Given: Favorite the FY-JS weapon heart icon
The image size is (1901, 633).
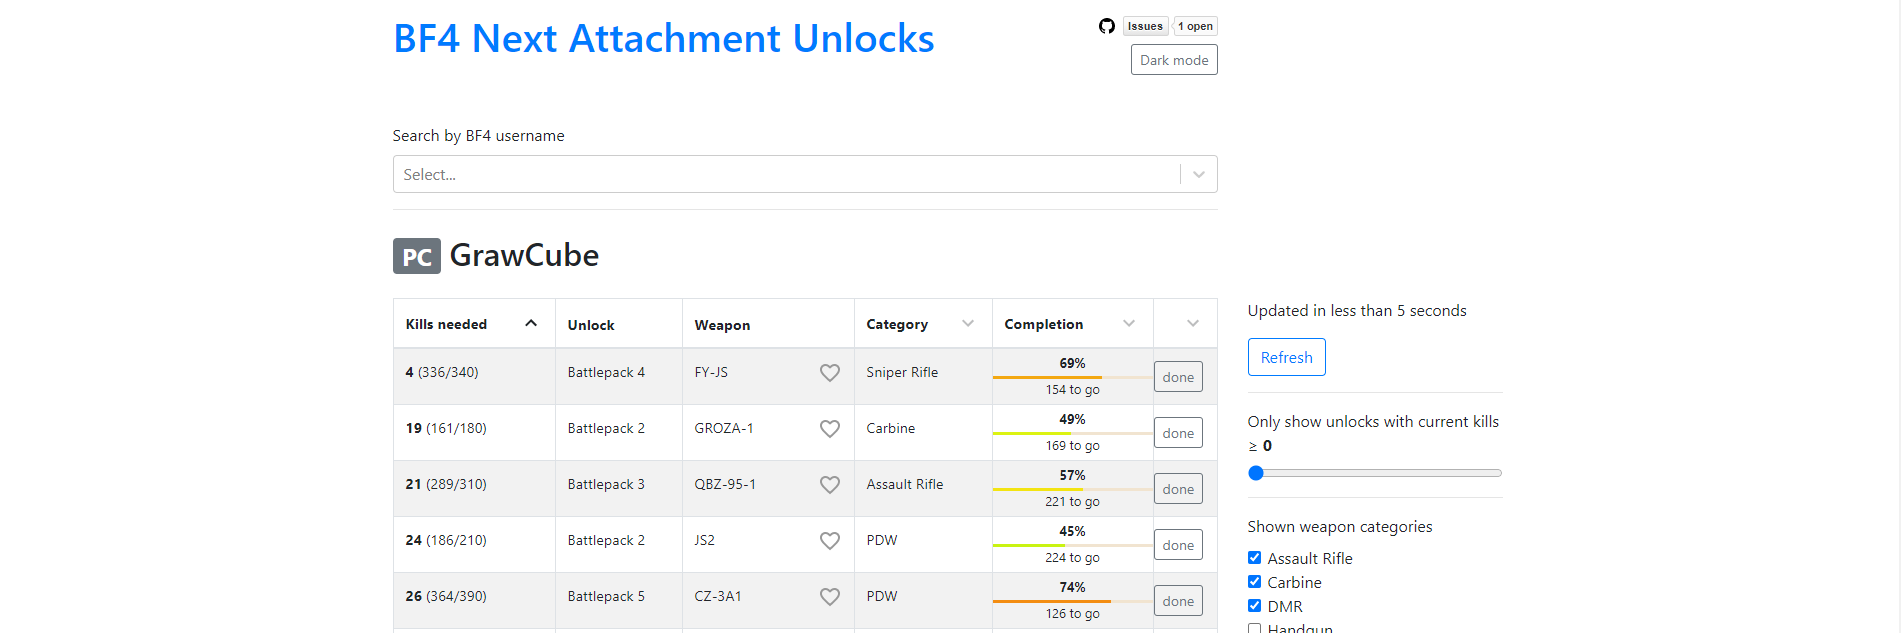Looking at the screenshot, I should pyautogui.click(x=829, y=373).
